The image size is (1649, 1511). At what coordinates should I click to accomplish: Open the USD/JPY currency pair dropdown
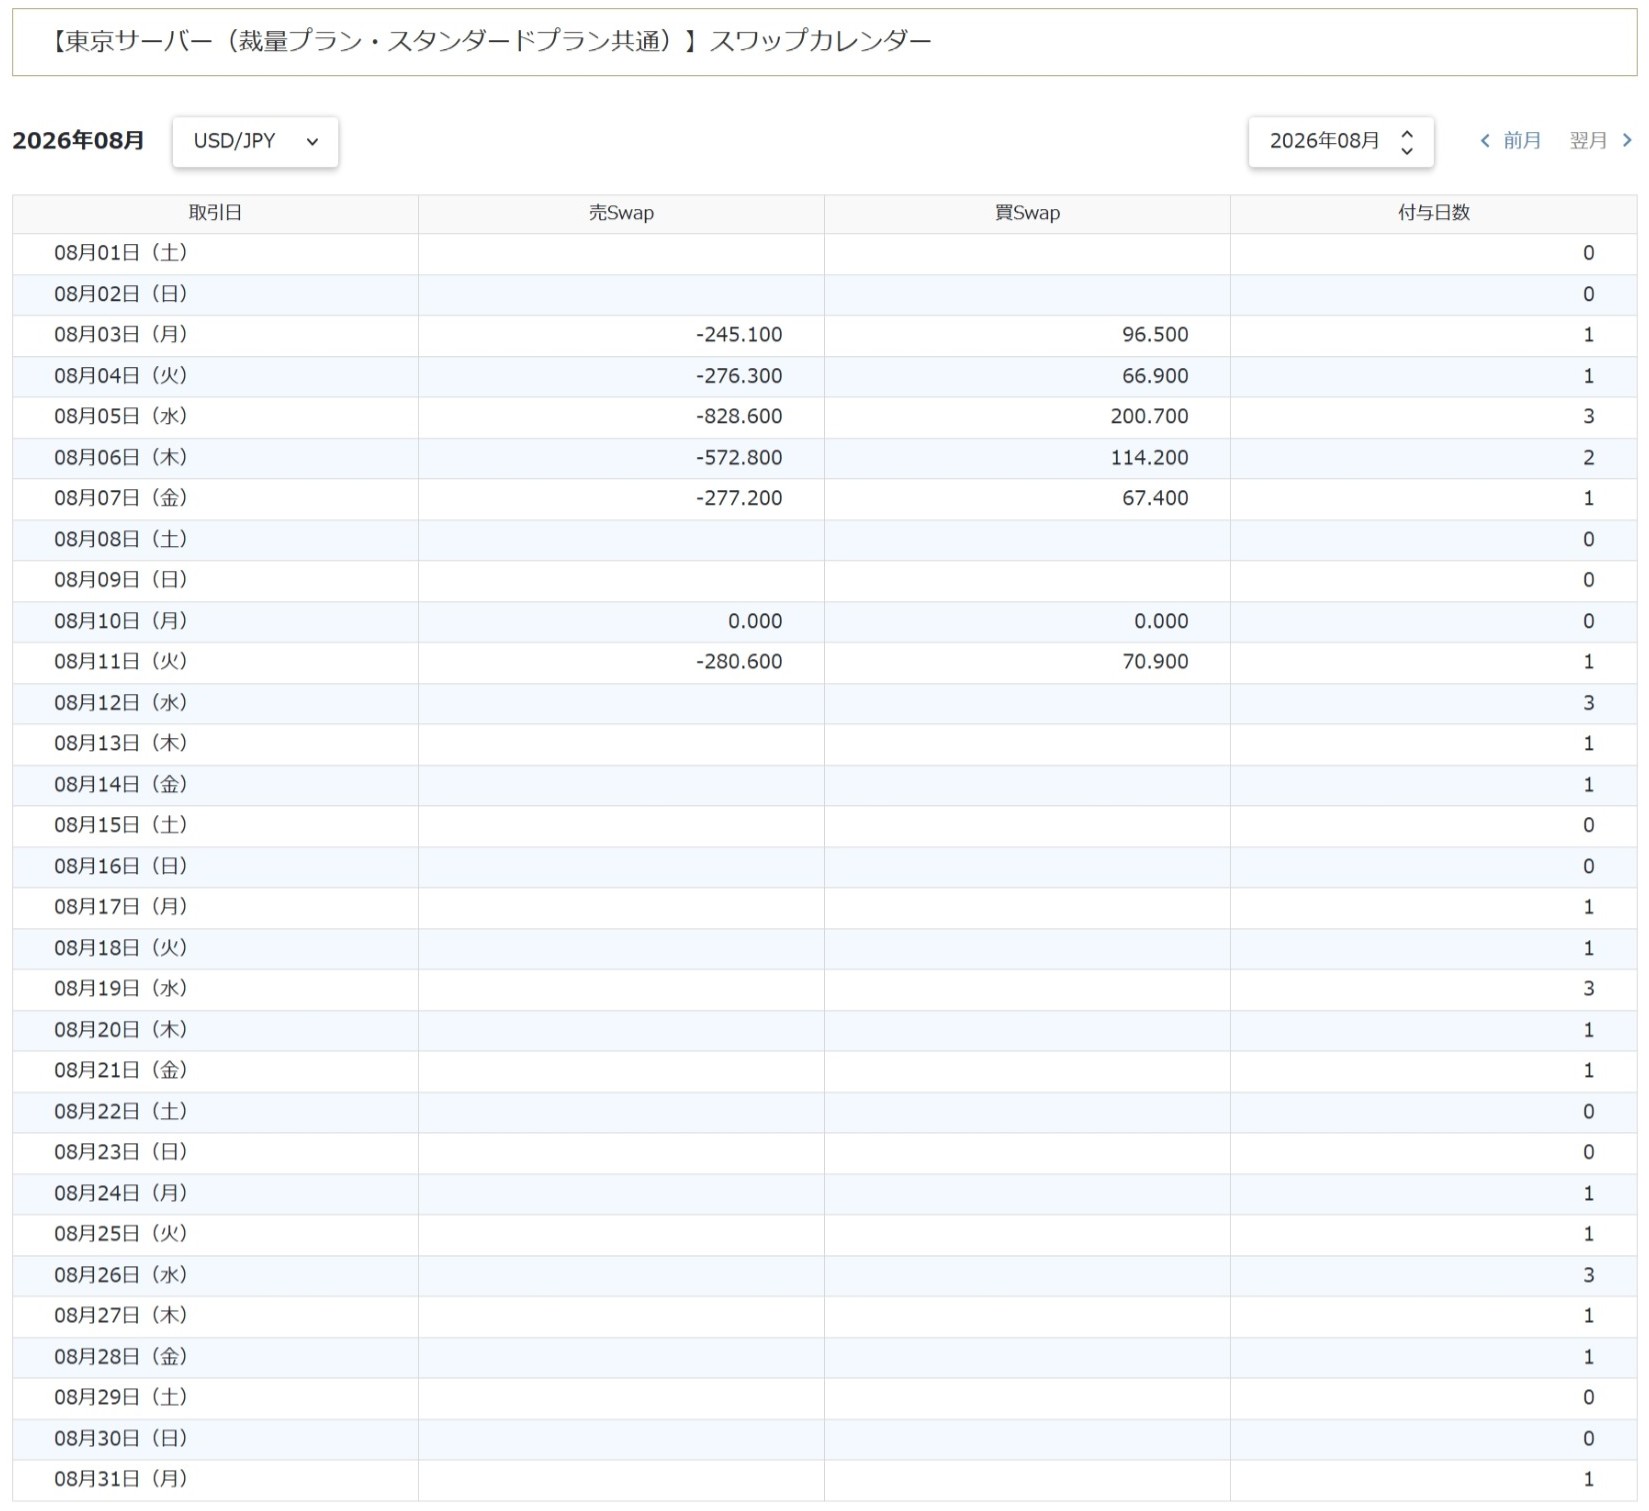click(255, 141)
